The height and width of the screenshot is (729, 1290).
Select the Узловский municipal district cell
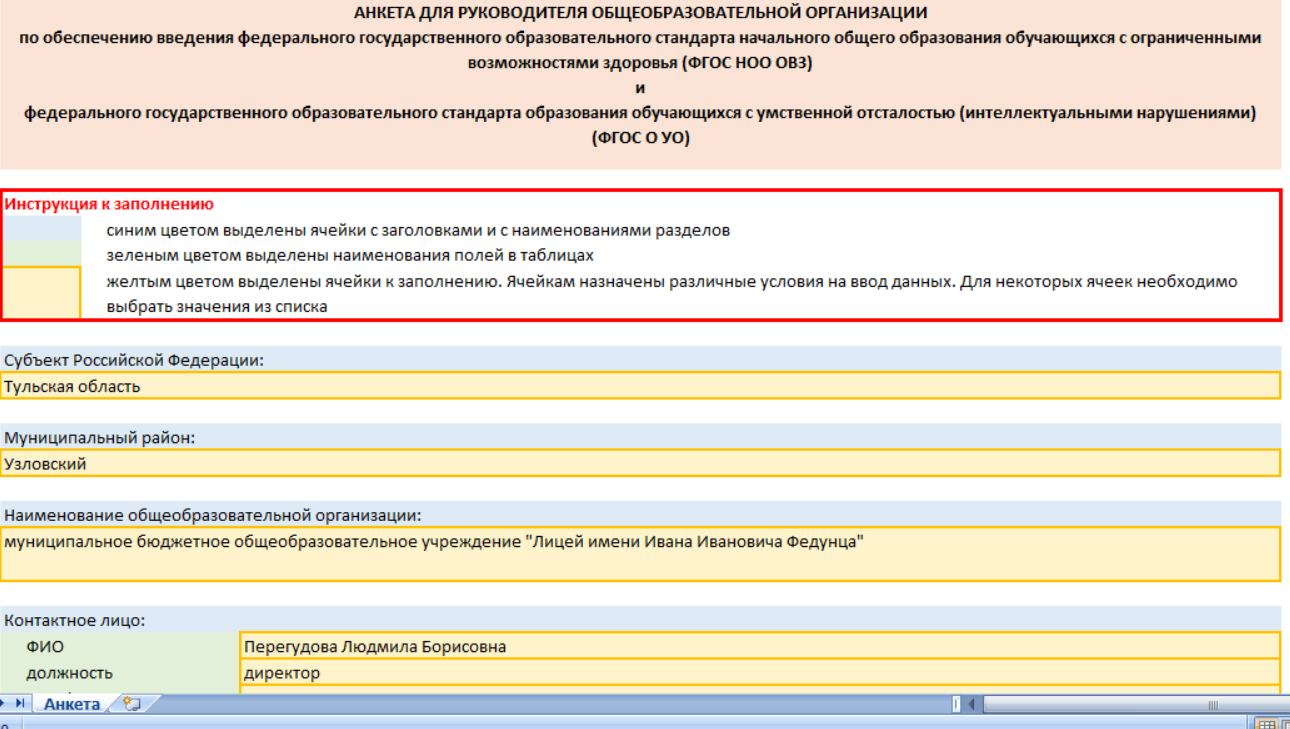(x=640, y=464)
